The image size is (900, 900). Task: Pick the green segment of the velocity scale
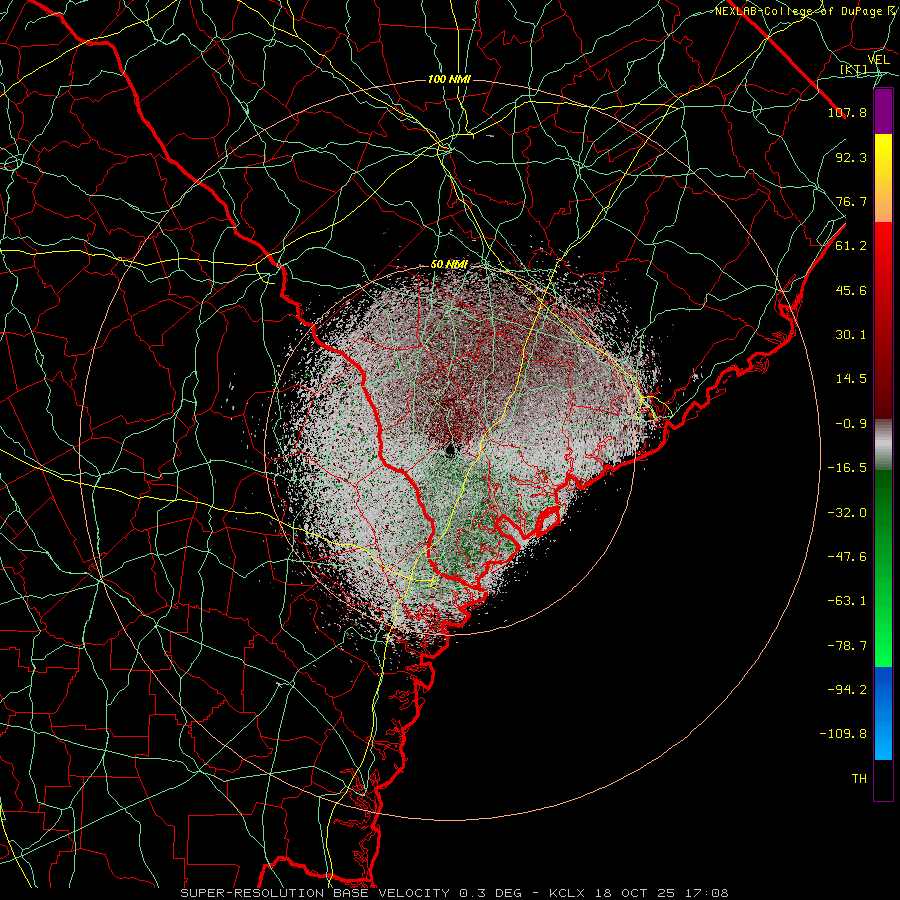pos(883,568)
